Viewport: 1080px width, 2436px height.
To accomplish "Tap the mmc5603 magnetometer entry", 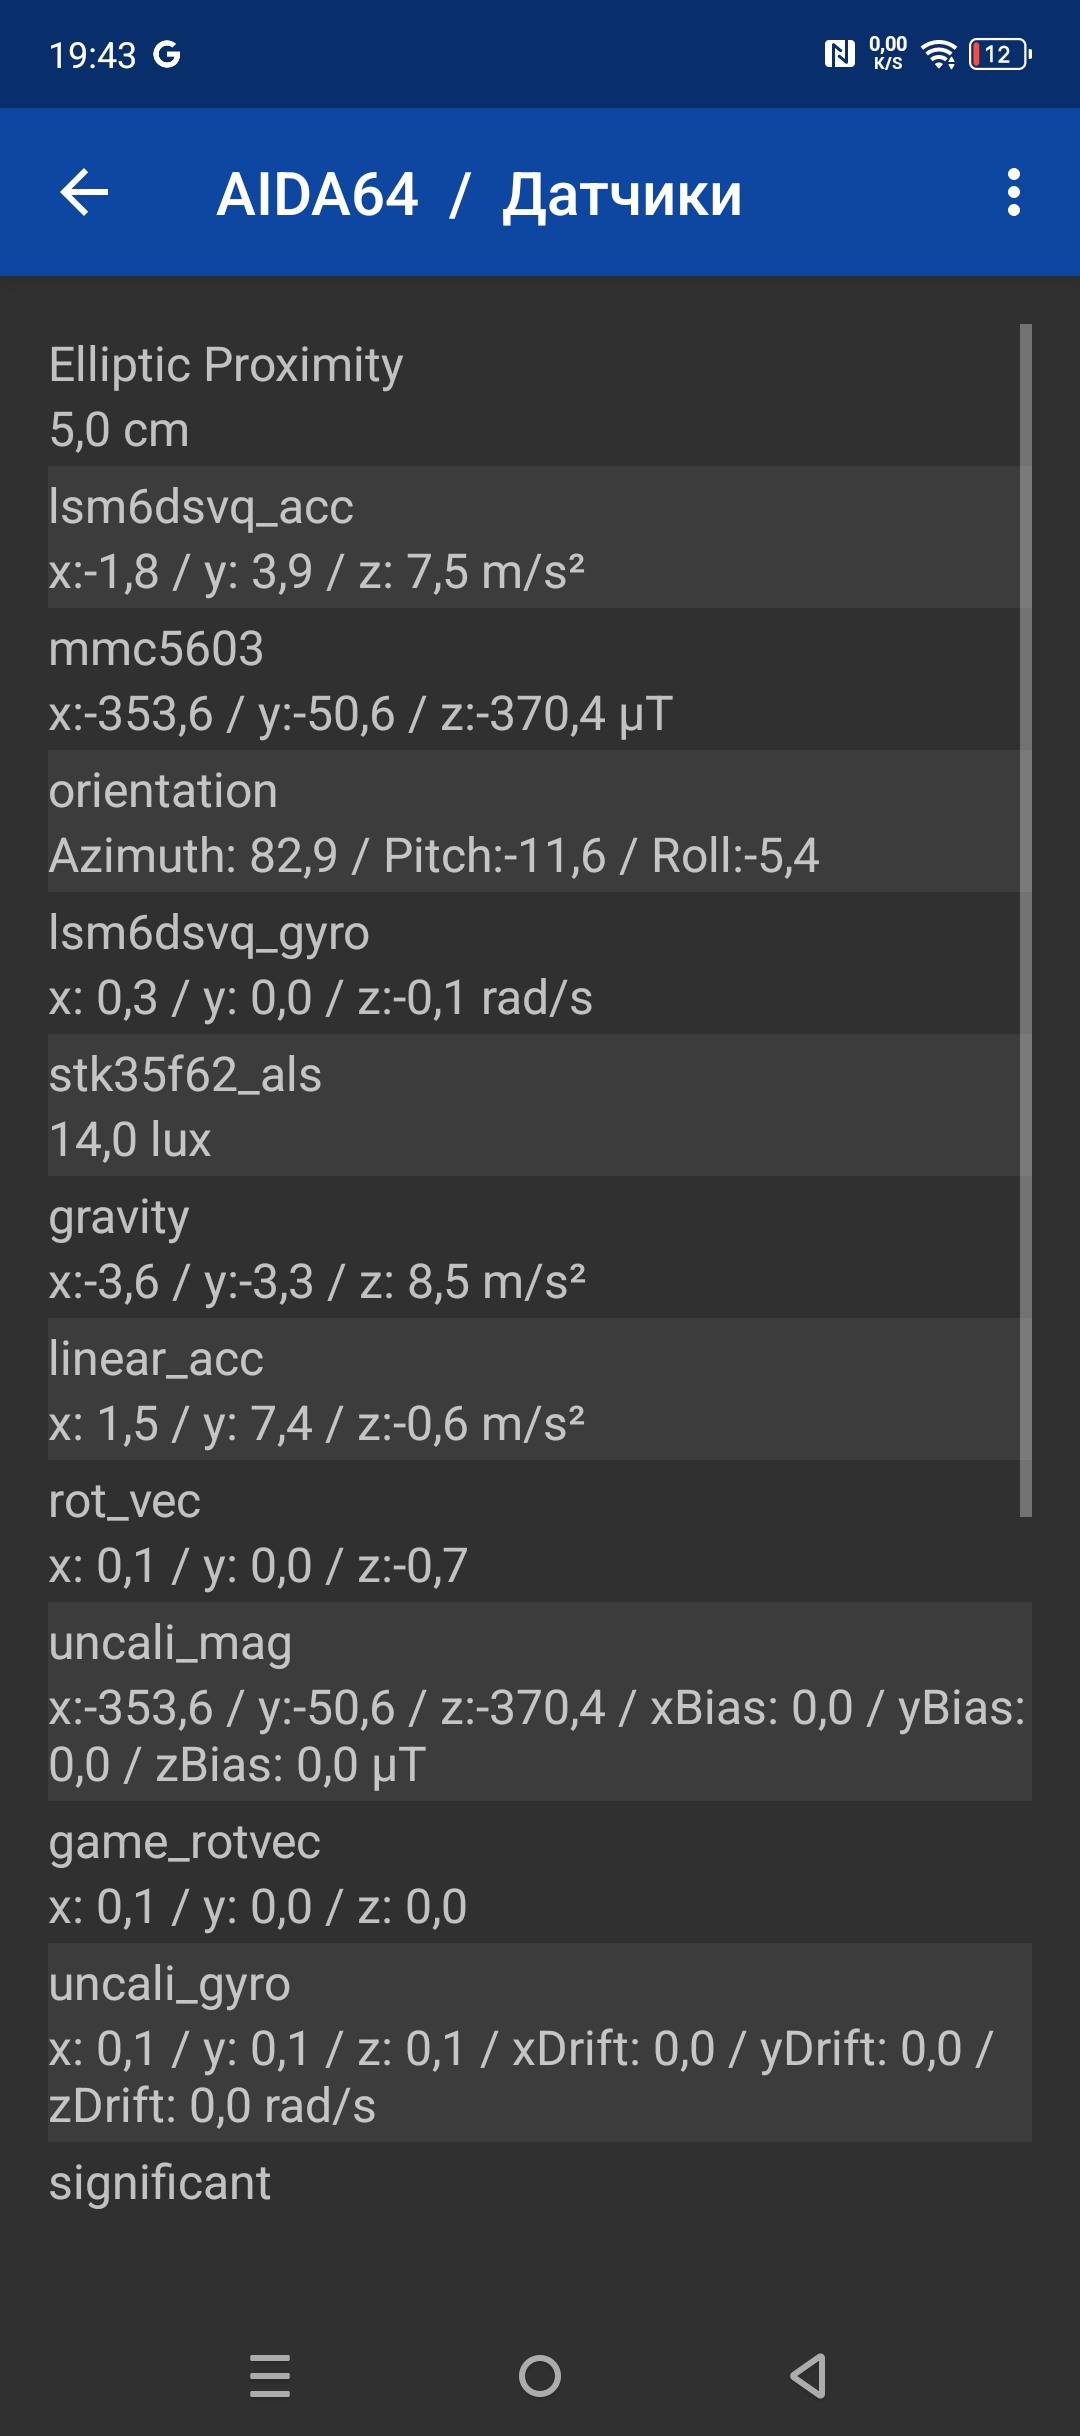I will click(530, 680).
